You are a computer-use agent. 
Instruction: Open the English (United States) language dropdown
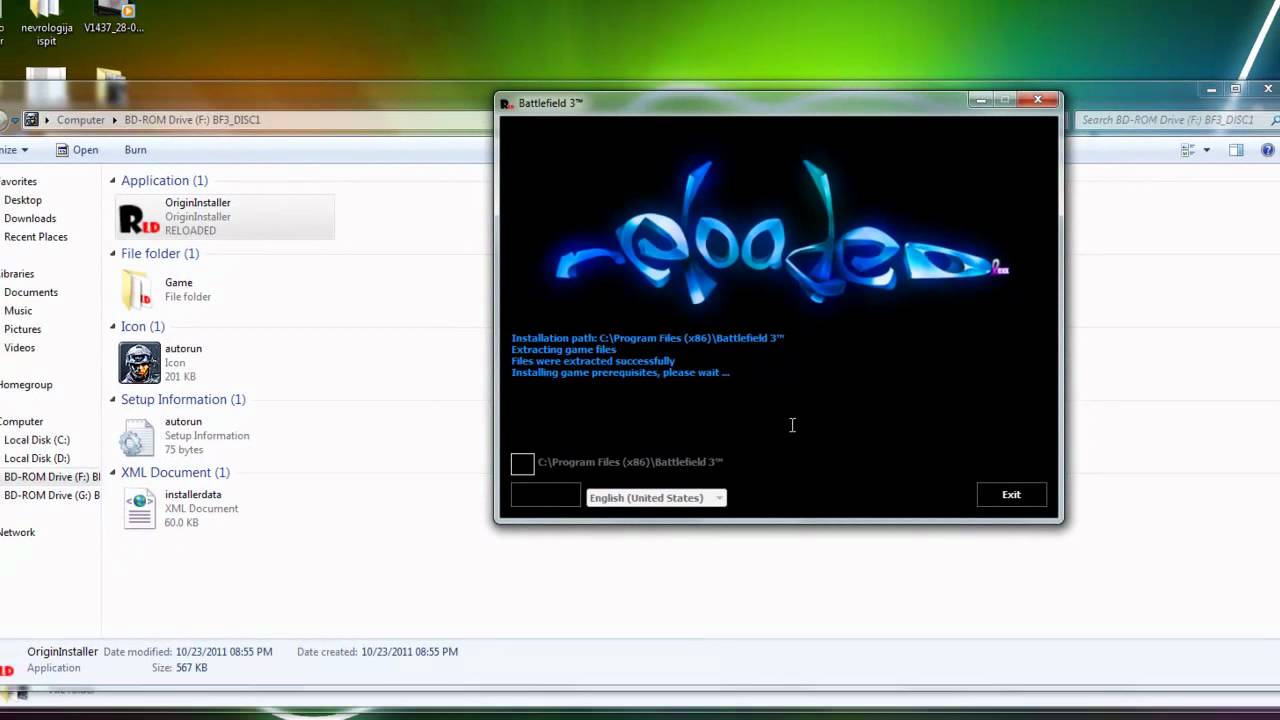pos(656,498)
